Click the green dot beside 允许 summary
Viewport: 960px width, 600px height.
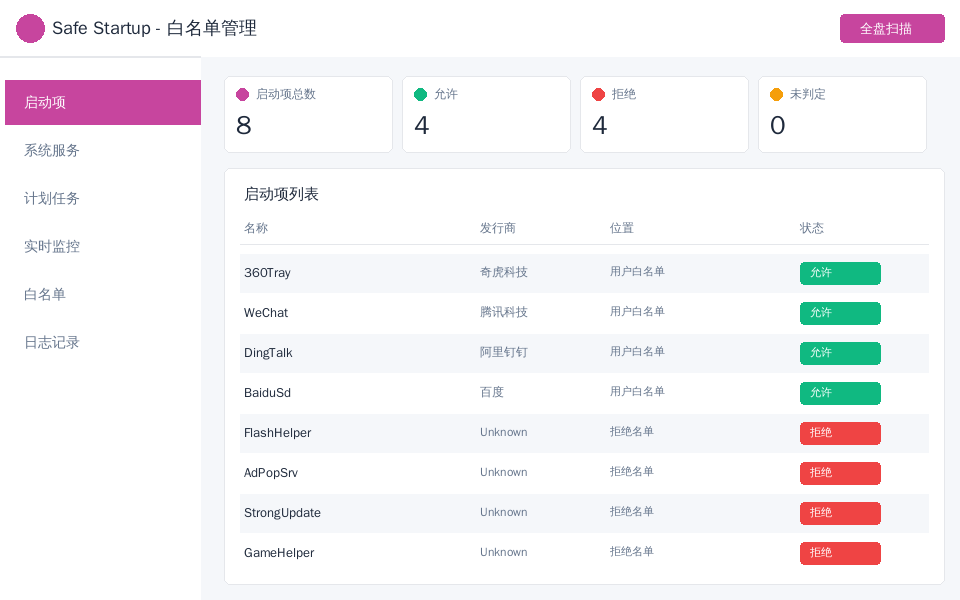(x=421, y=94)
